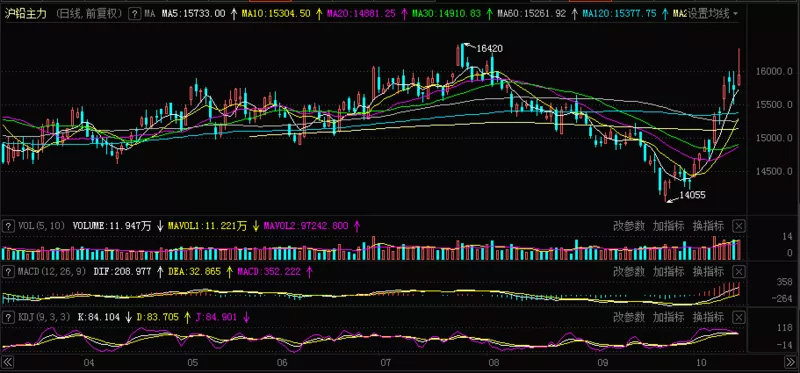Select 换指标 in the KDJ panel
Viewport: 800px width, 373px height.
[x=708, y=317]
